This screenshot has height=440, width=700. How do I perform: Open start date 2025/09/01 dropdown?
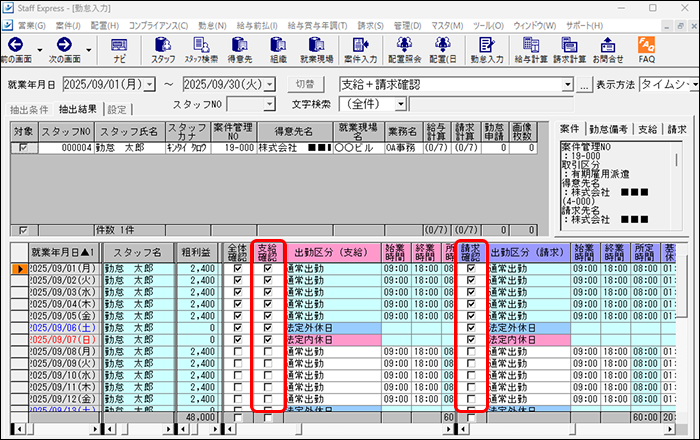coord(150,84)
